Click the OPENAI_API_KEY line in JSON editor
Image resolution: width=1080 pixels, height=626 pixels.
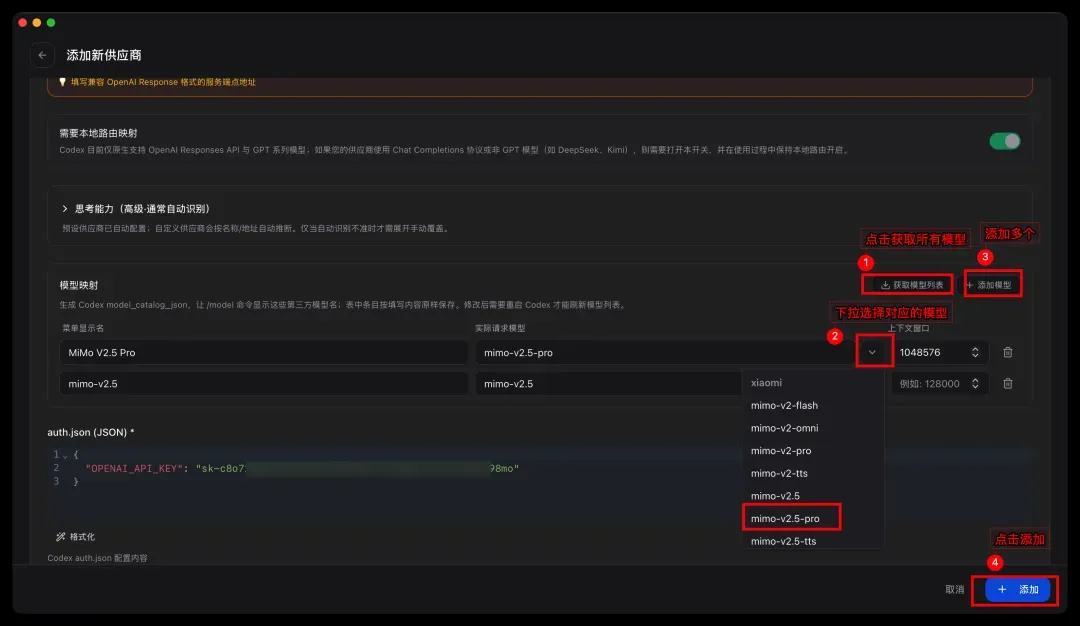[x=302, y=468]
